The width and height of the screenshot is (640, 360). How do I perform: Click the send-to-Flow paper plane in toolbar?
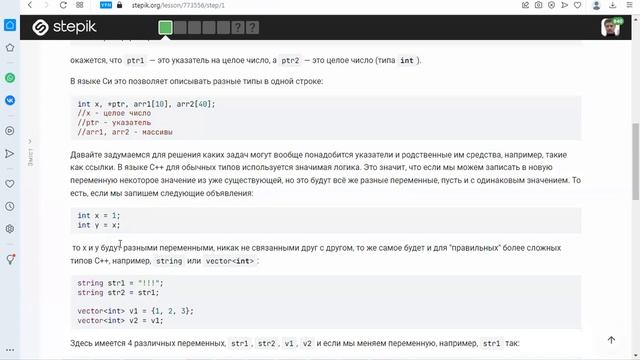pos(564,5)
